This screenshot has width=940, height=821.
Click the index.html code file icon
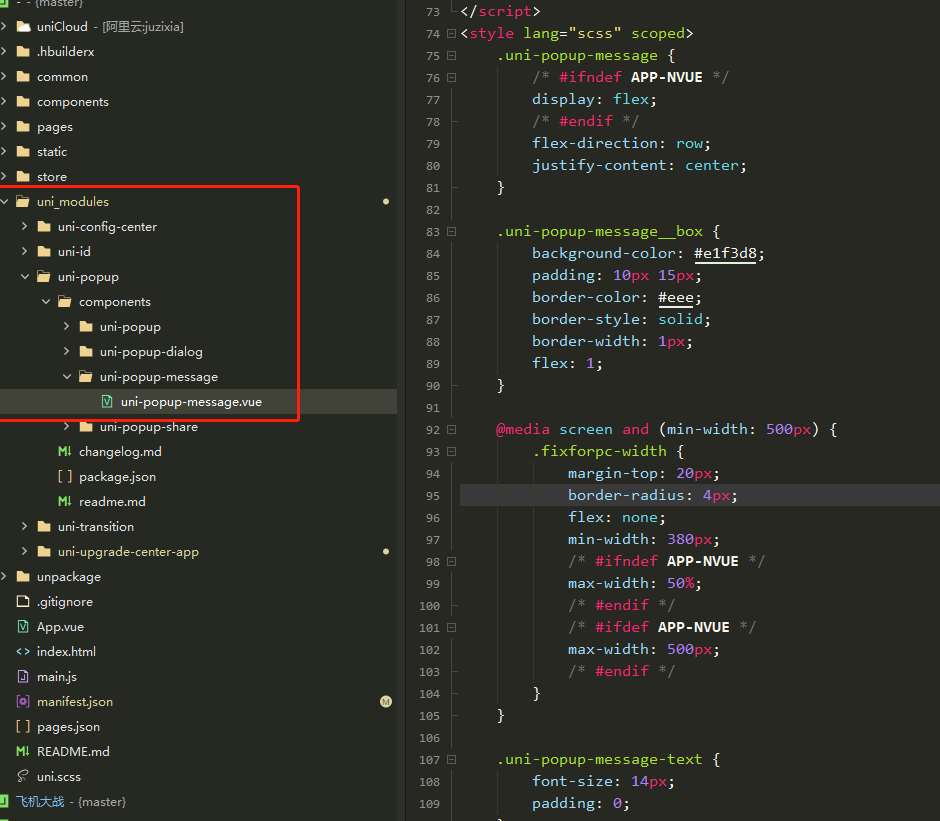click(23, 652)
